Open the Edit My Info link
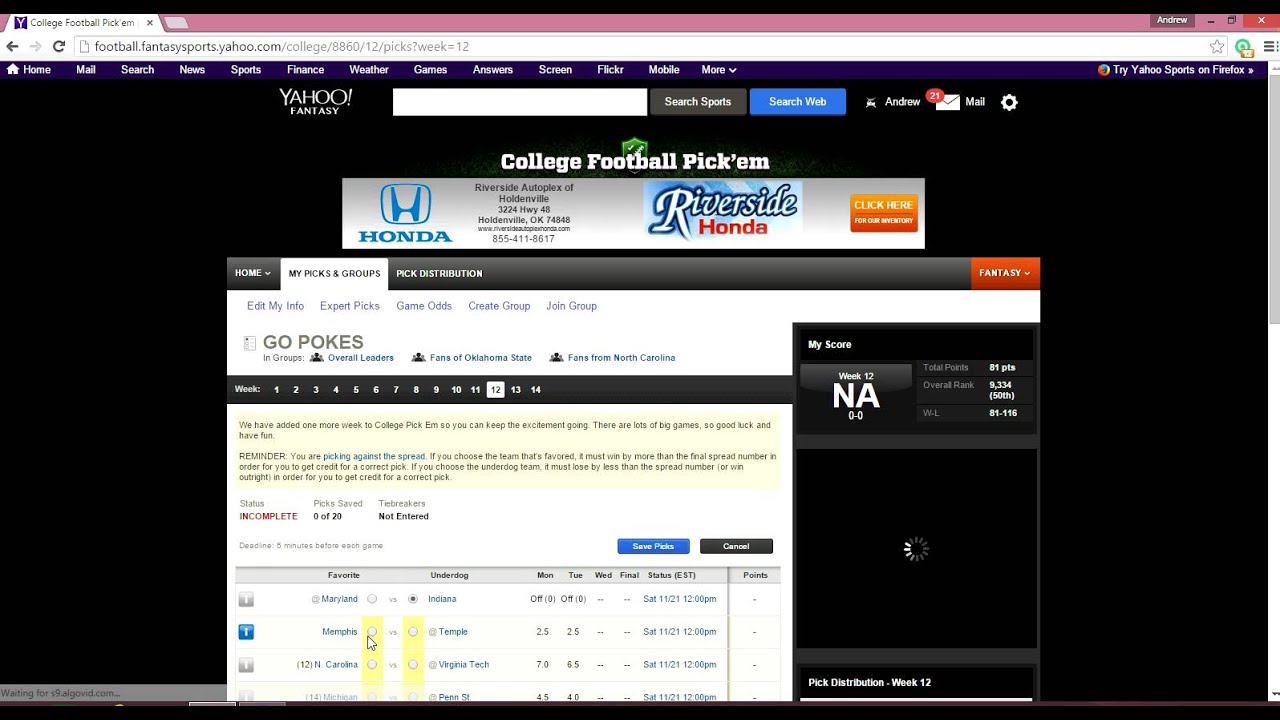The height and width of the screenshot is (720, 1280). pyautogui.click(x=275, y=306)
